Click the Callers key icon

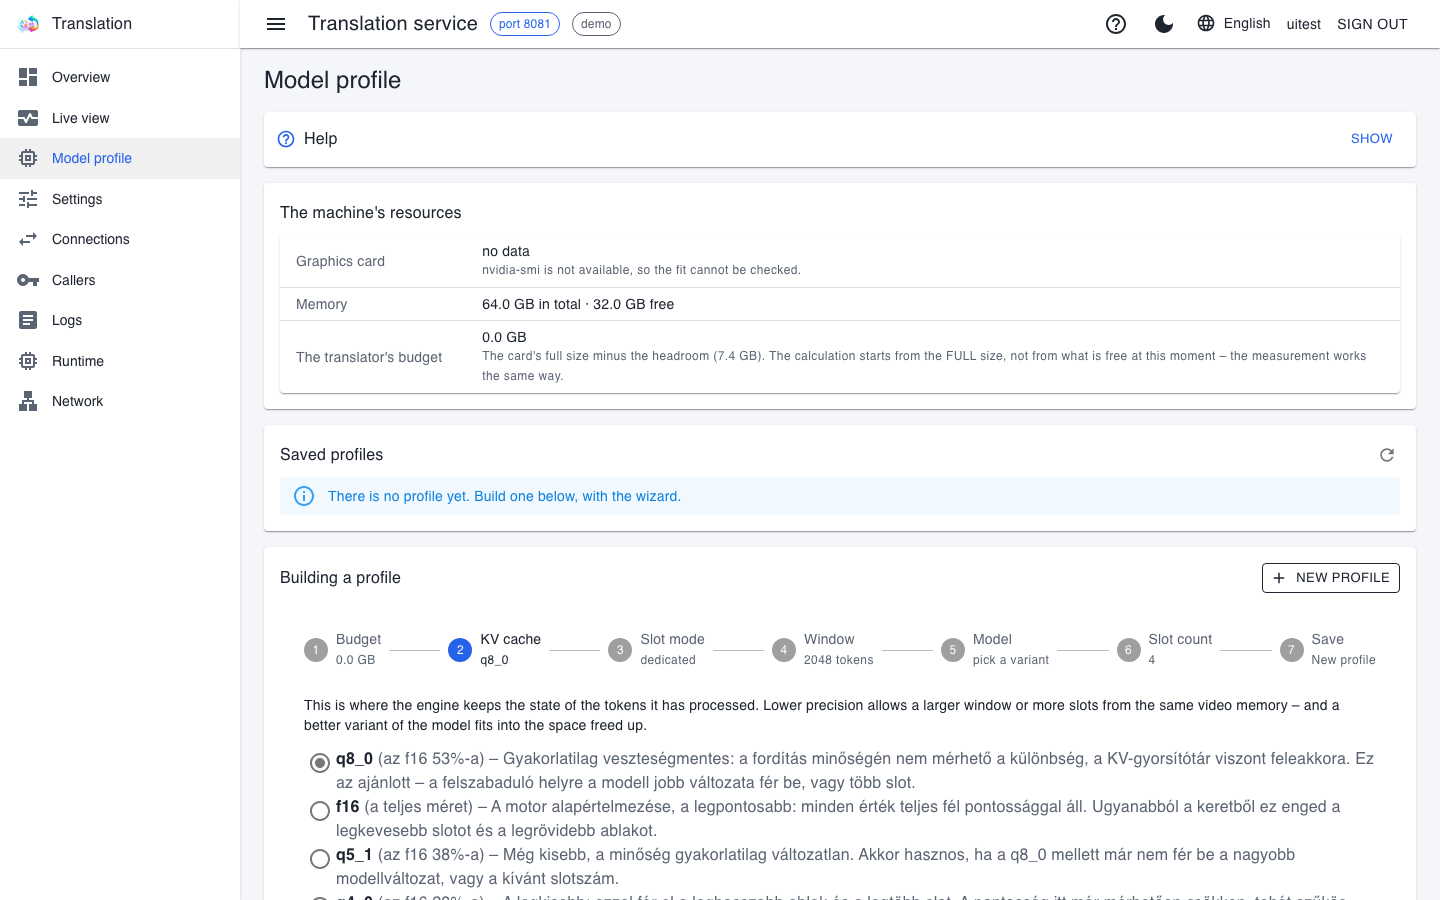click(x=28, y=280)
